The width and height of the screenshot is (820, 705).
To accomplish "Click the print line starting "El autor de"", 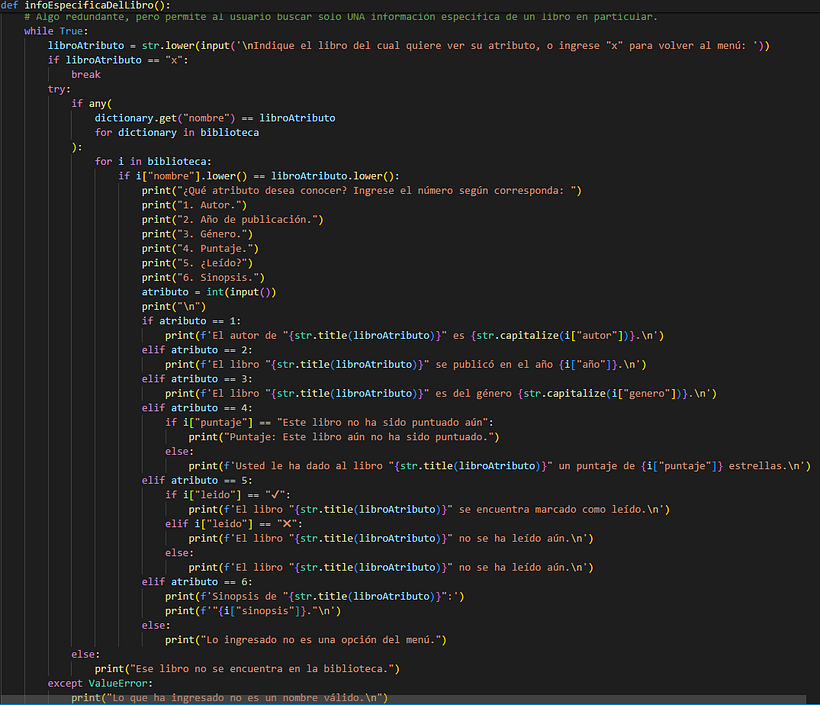I will (415, 336).
